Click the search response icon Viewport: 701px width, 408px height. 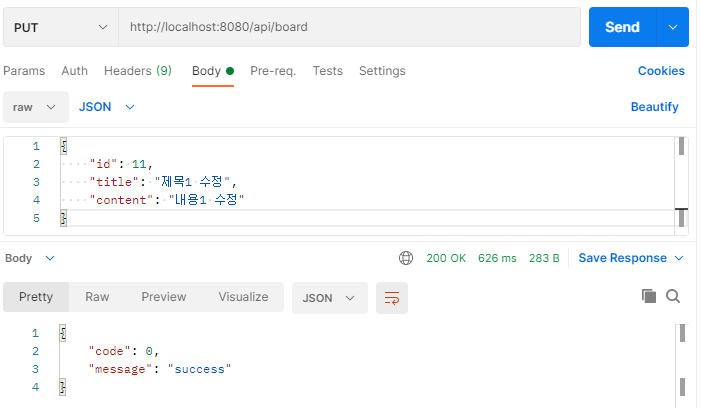(x=673, y=296)
